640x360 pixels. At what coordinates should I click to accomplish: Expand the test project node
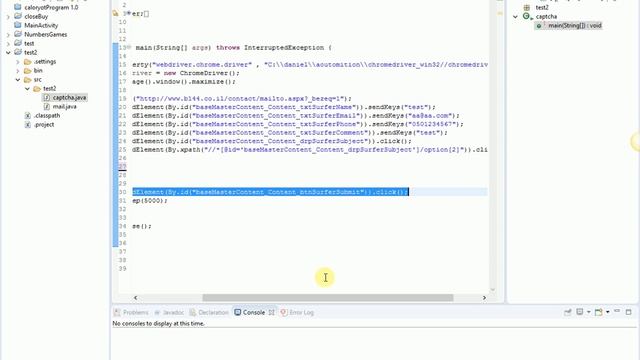click(x=8, y=44)
